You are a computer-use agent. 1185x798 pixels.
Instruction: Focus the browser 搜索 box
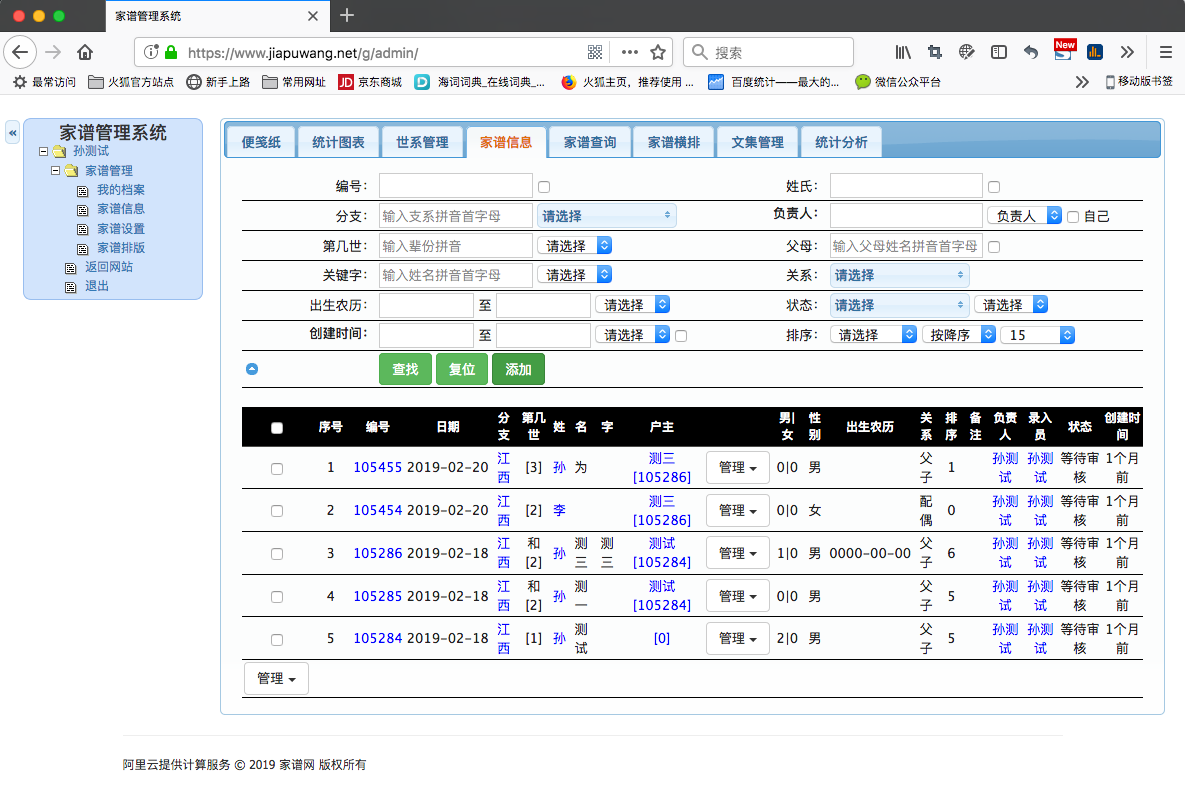pyautogui.click(x=769, y=52)
